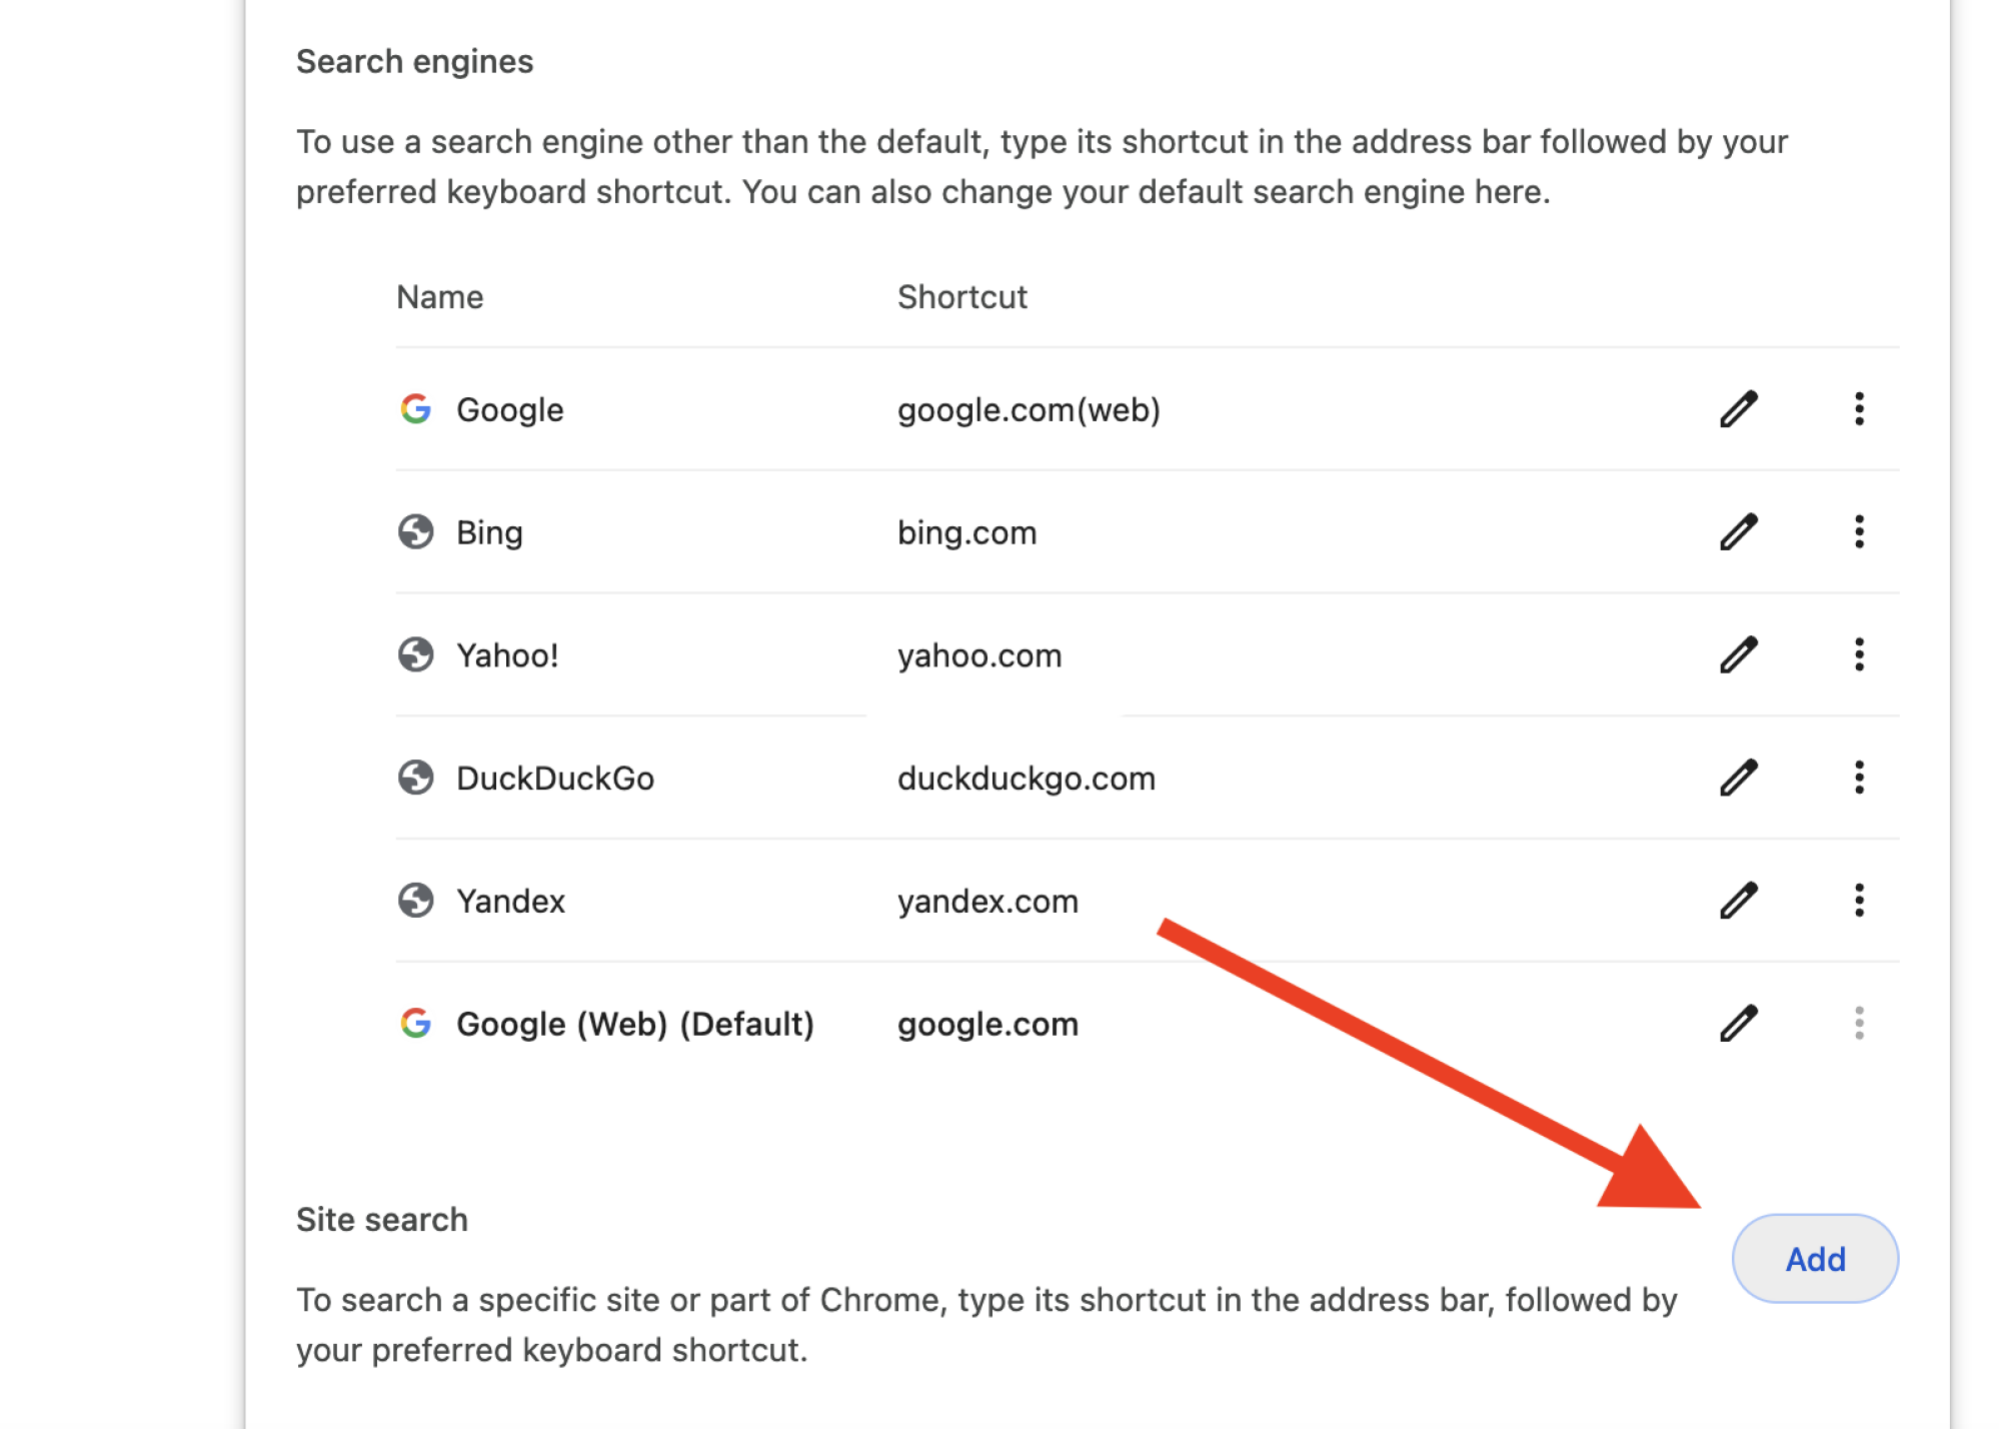Select the google.com(web) shortcut text

[1028, 409]
